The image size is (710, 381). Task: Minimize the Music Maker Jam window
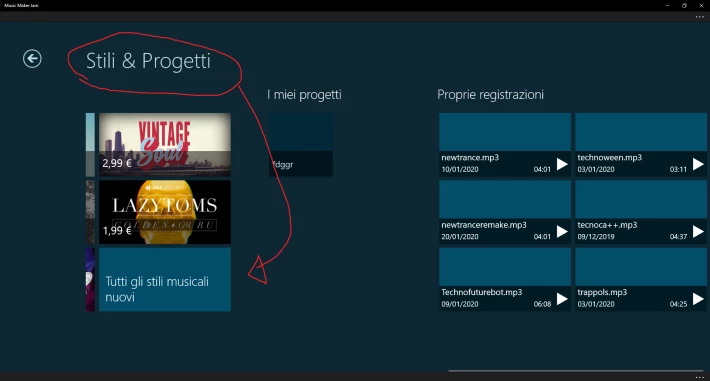click(667, 5)
